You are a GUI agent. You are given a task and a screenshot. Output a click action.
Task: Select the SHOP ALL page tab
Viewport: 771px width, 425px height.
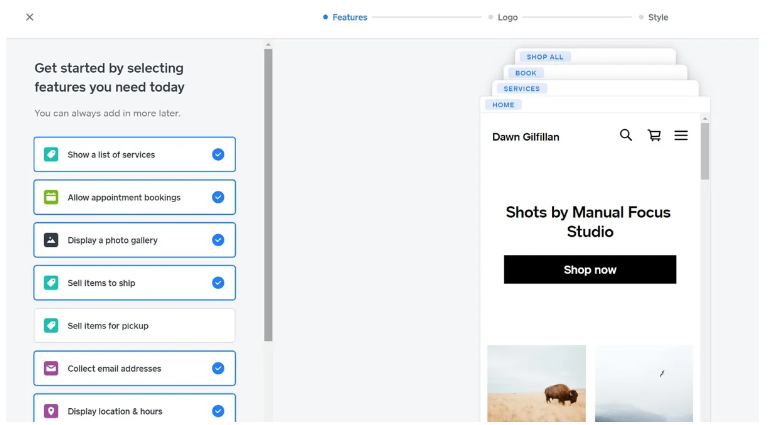(x=545, y=57)
